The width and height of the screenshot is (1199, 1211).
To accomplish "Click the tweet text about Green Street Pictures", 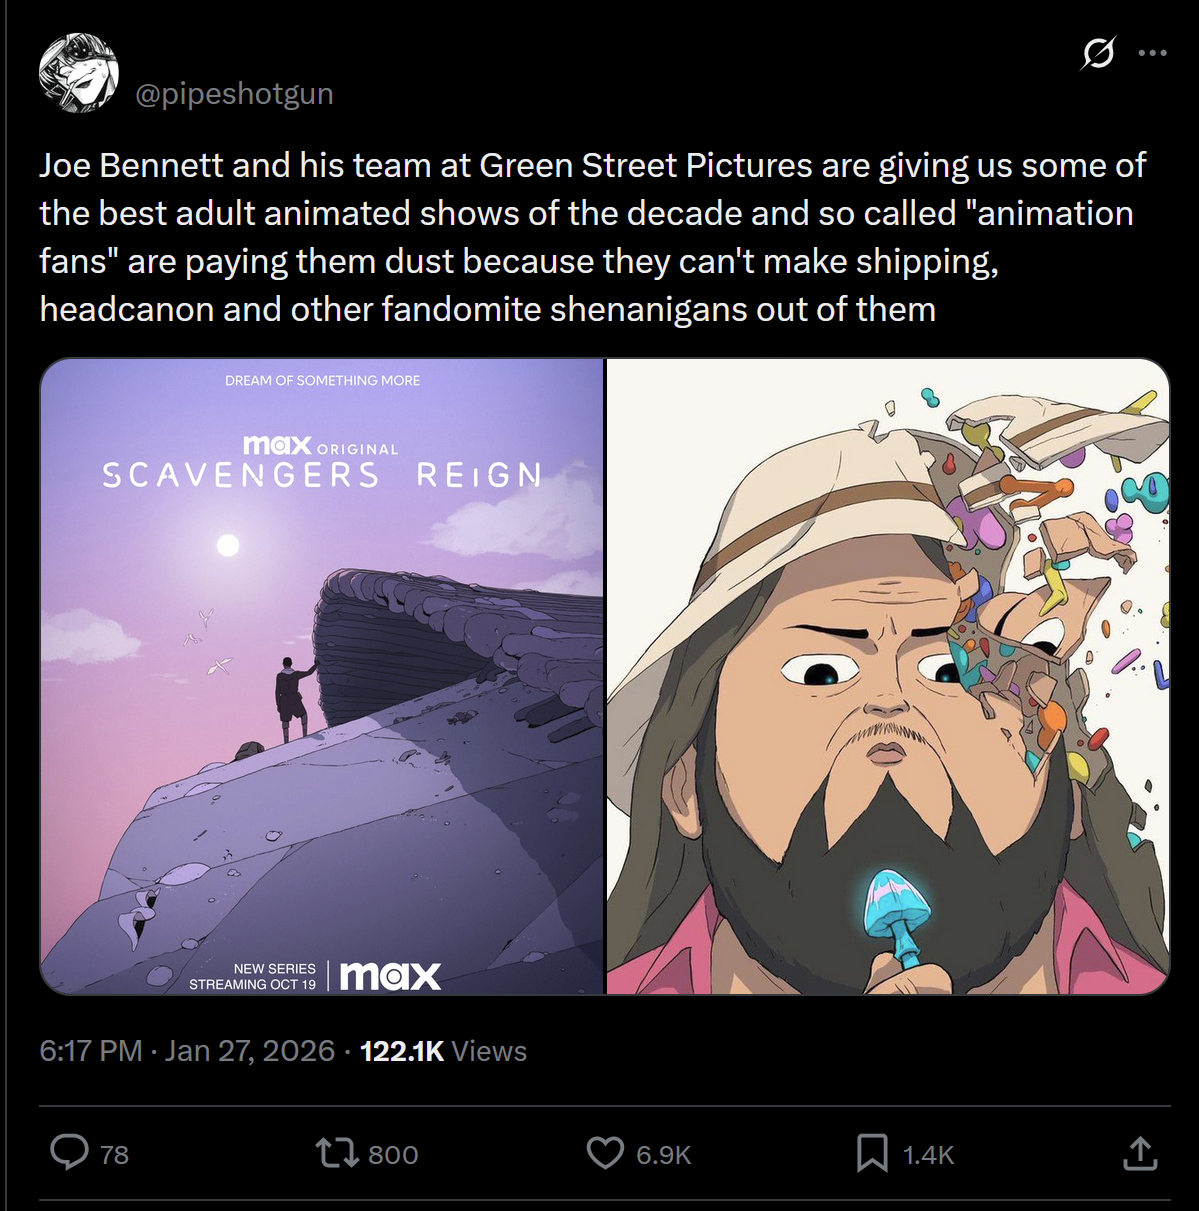I will coord(592,237).
